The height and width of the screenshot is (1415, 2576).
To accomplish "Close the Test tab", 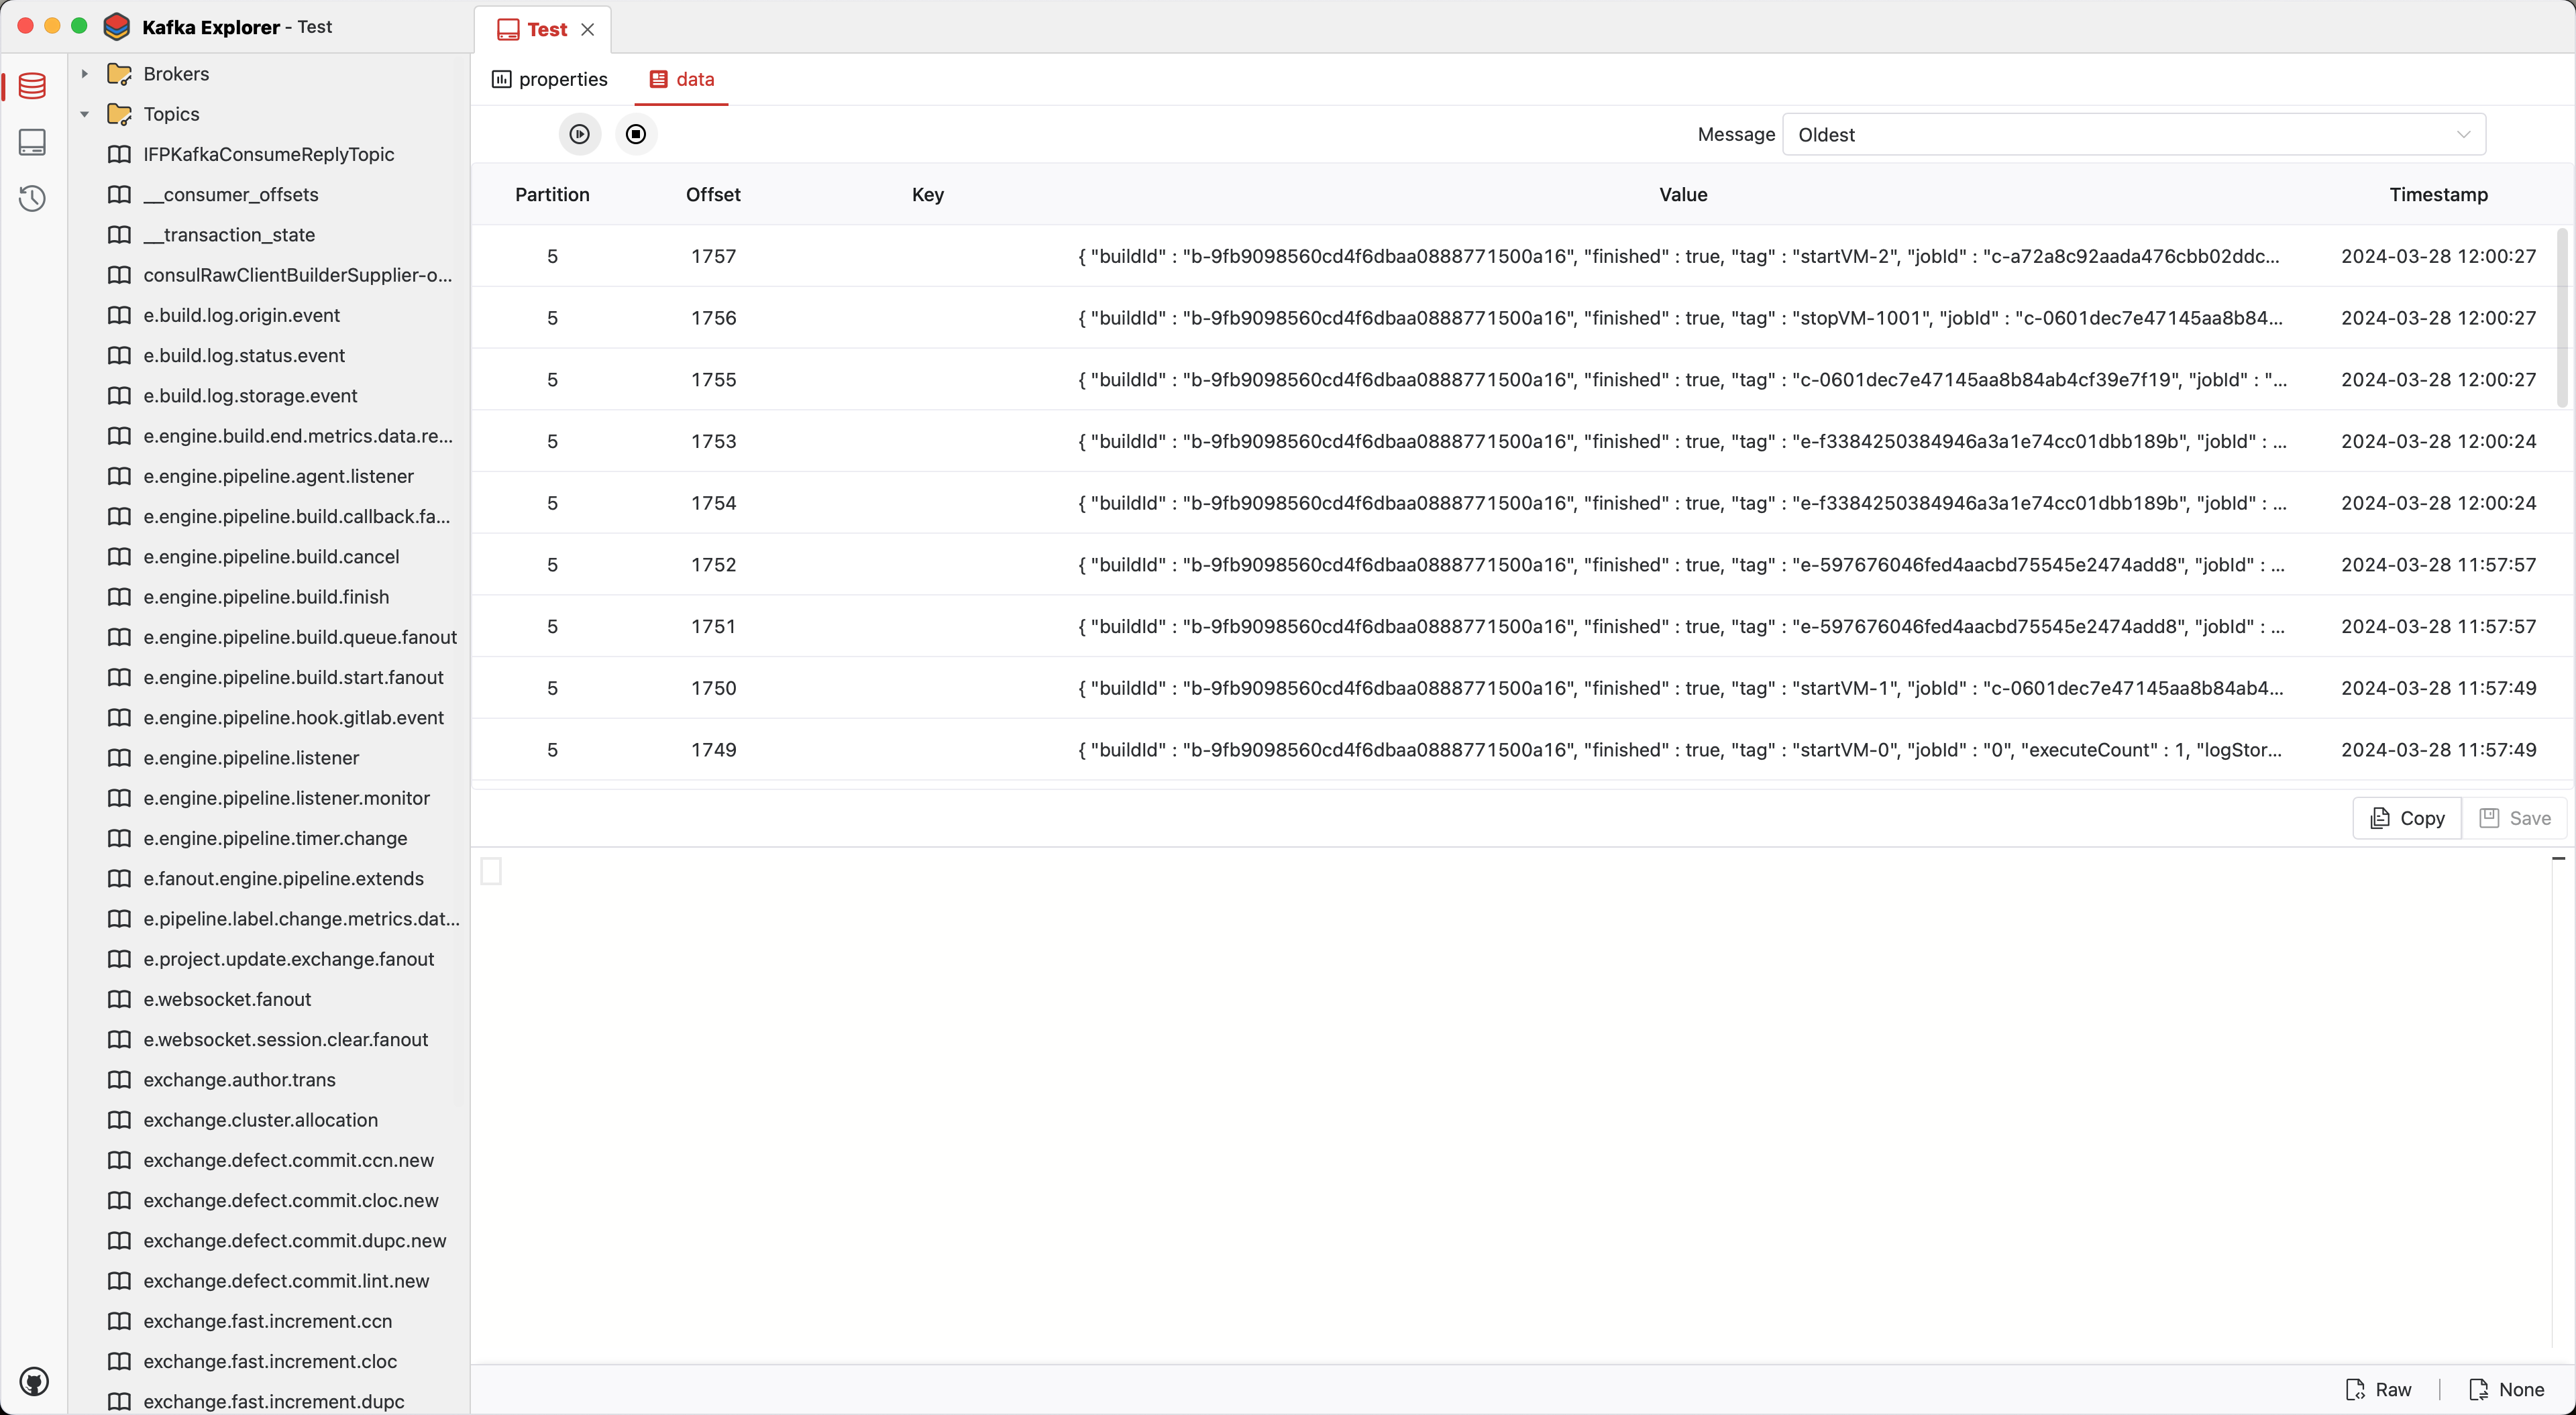I will 588,29.
